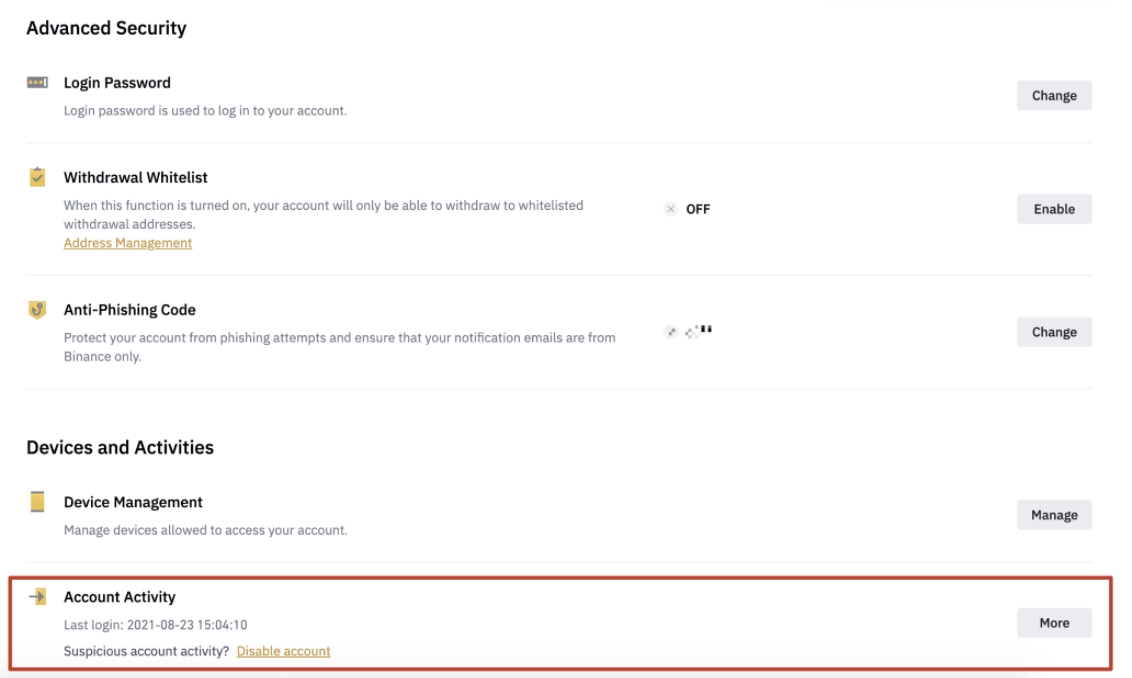Image resolution: width=1132 pixels, height=678 pixels.
Task: Open More account activity details
Action: [1054, 623]
